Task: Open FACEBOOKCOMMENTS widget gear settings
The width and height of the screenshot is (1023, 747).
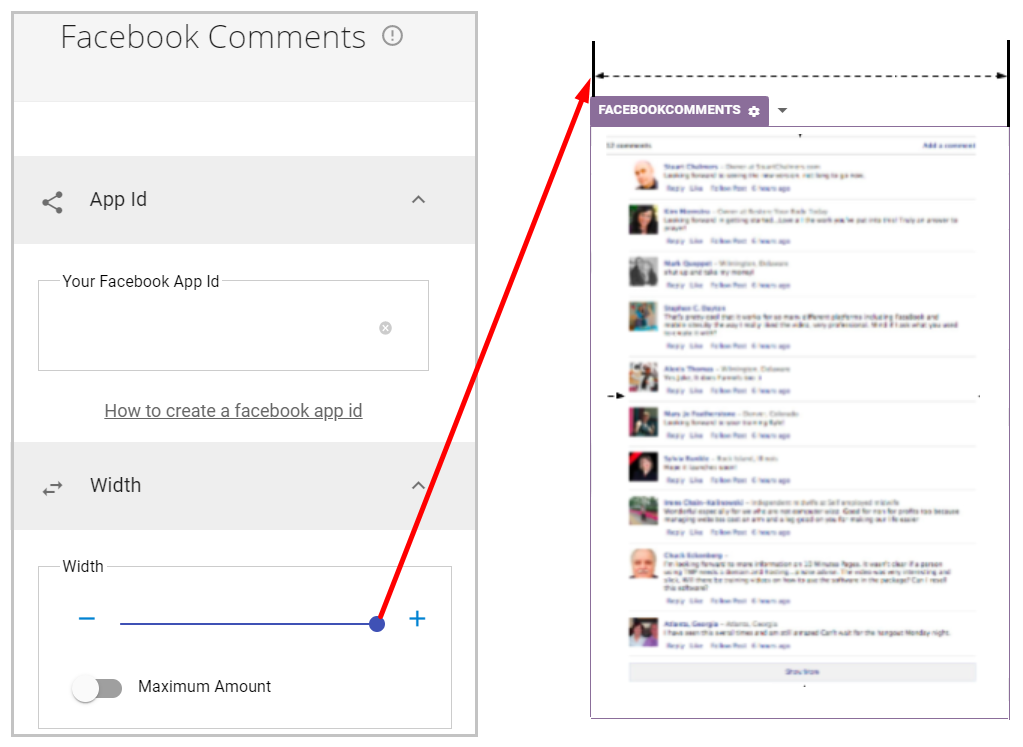Action: (x=754, y=111)
